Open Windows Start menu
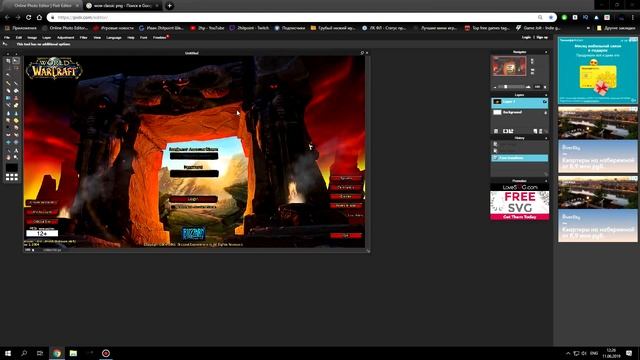Screen dimensions: 640x360 pyautogui.click(x=8, y=353)
